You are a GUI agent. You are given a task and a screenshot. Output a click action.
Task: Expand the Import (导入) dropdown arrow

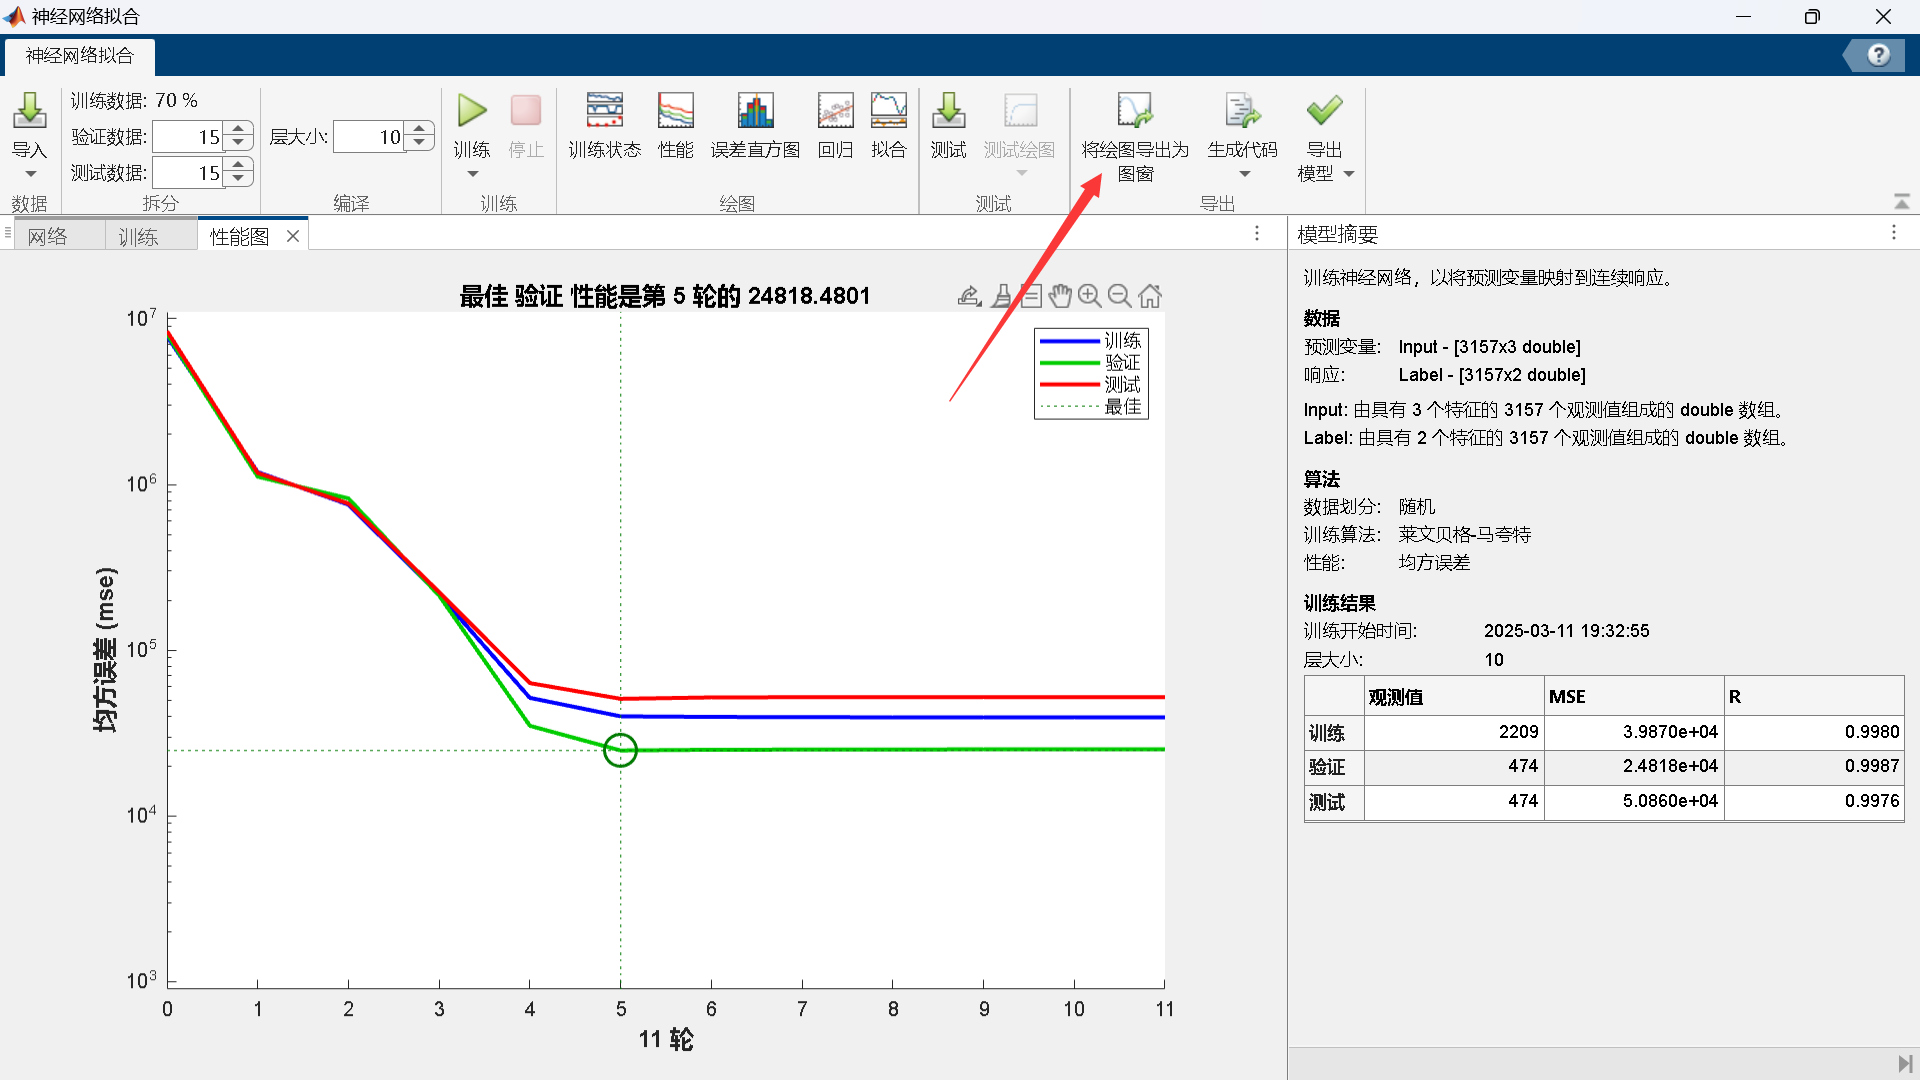pos(30,174)
